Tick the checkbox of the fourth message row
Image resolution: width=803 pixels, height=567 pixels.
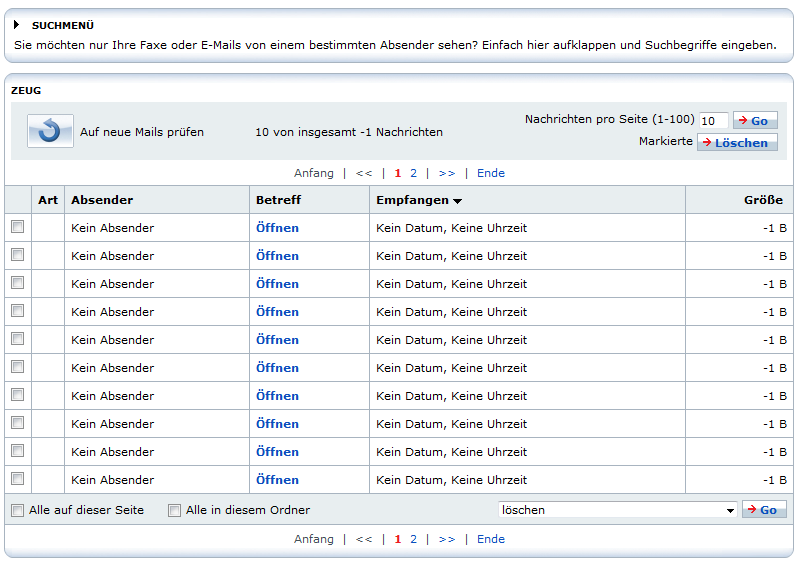18,311
